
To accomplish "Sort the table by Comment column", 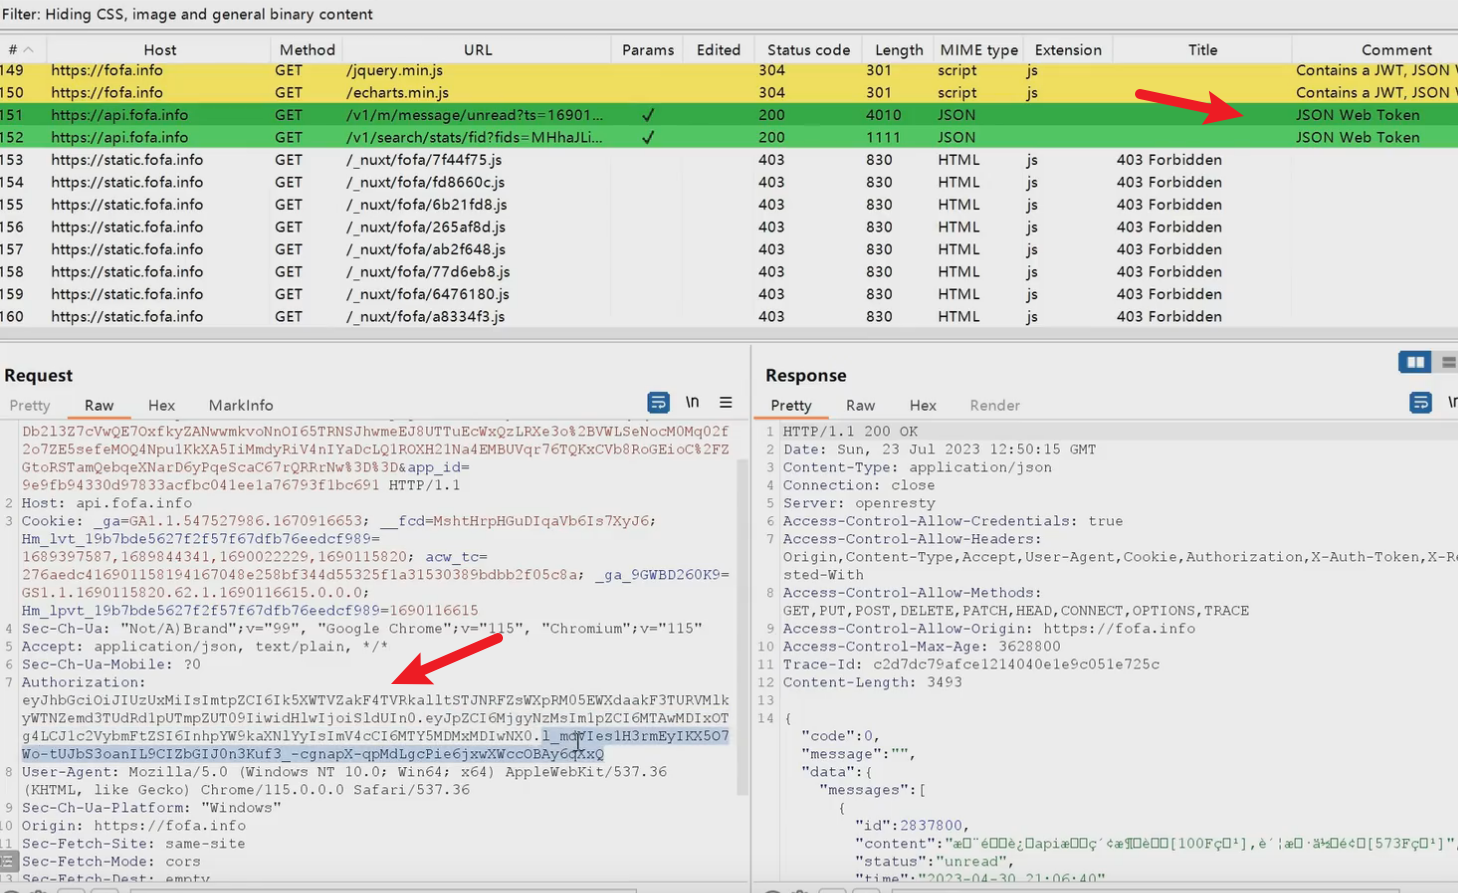I will (x=1396, y=50).
